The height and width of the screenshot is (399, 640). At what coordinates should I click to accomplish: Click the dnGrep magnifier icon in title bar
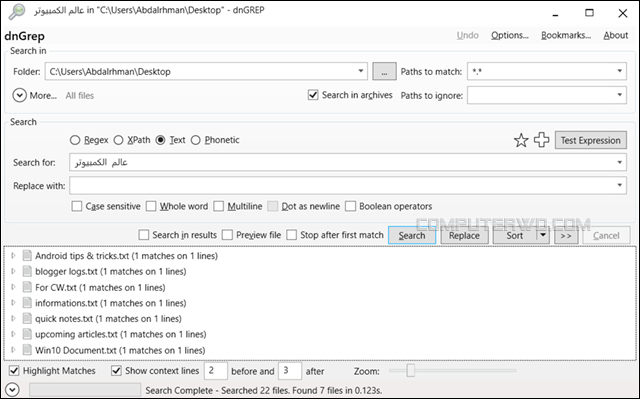click(x=17, y=11)
